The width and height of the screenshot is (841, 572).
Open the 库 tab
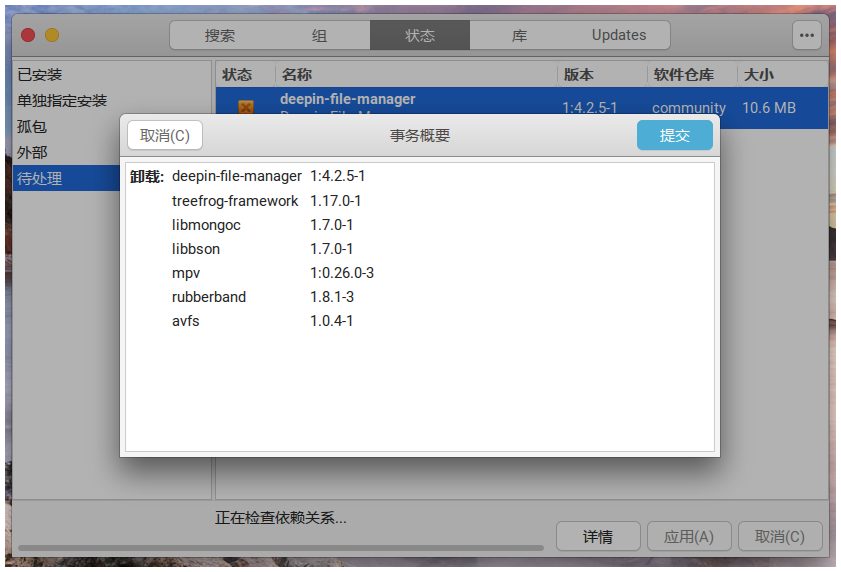519,35
